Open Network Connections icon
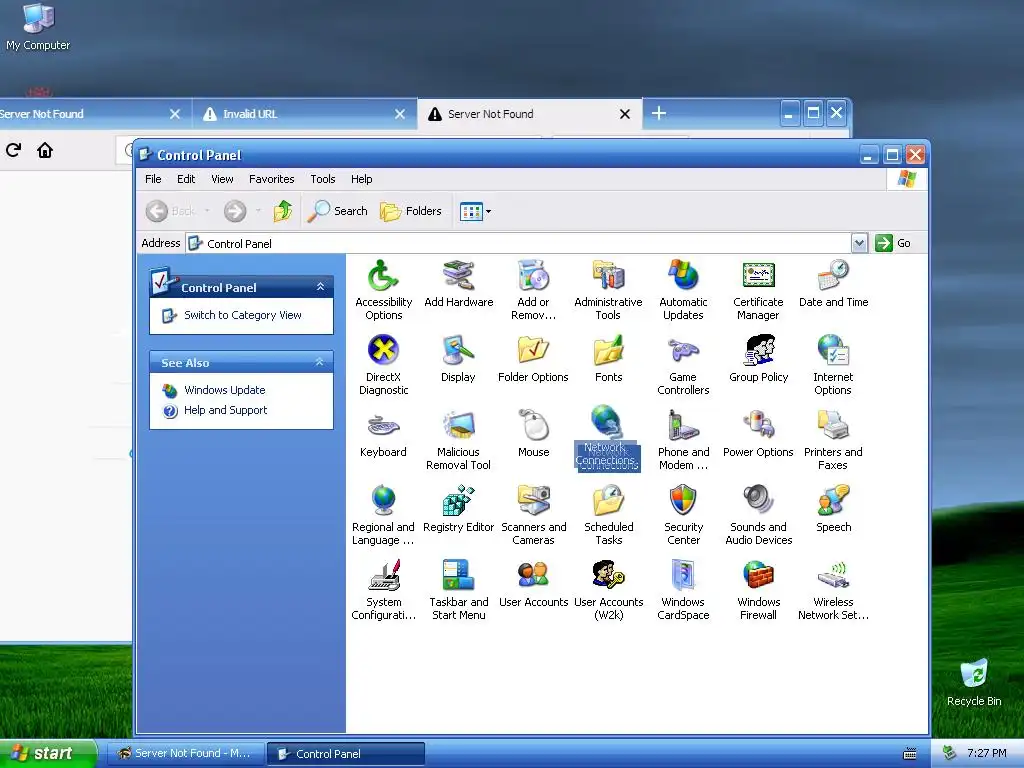Image resolution: width=1024 pixels, height=768 pixels. pyautogui.click(x=608, y=438)
